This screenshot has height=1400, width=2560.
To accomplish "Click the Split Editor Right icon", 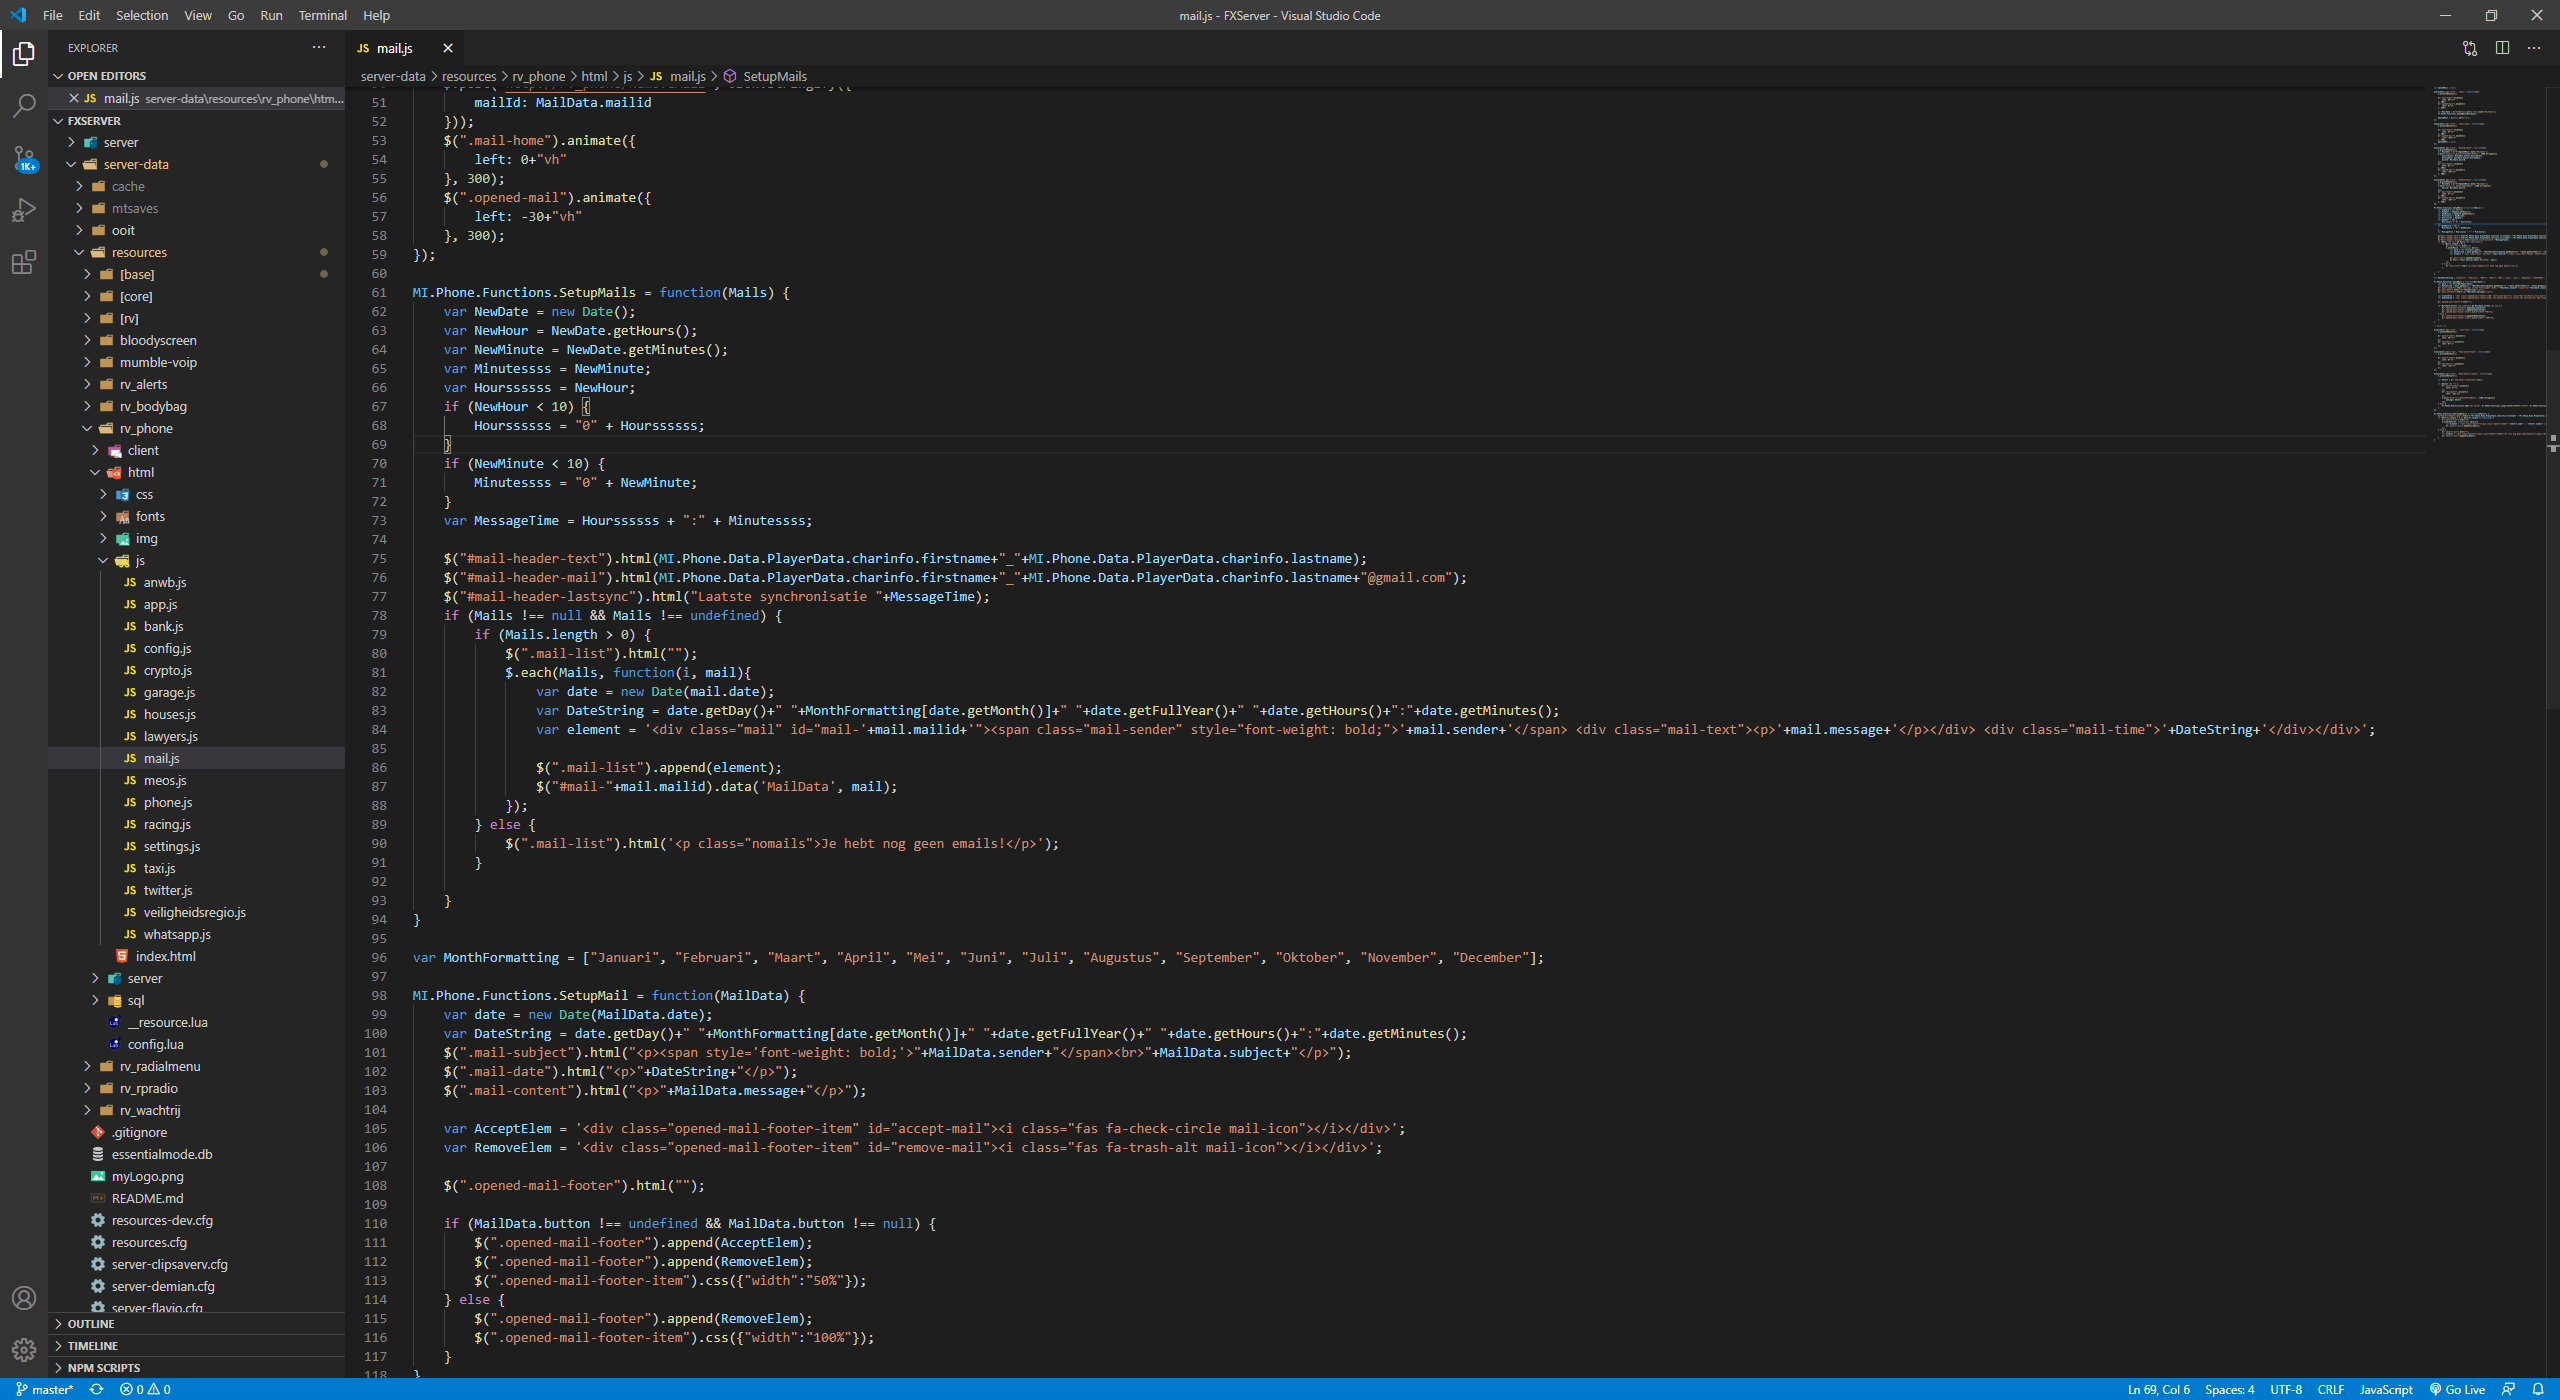I will pos(2502,48).
